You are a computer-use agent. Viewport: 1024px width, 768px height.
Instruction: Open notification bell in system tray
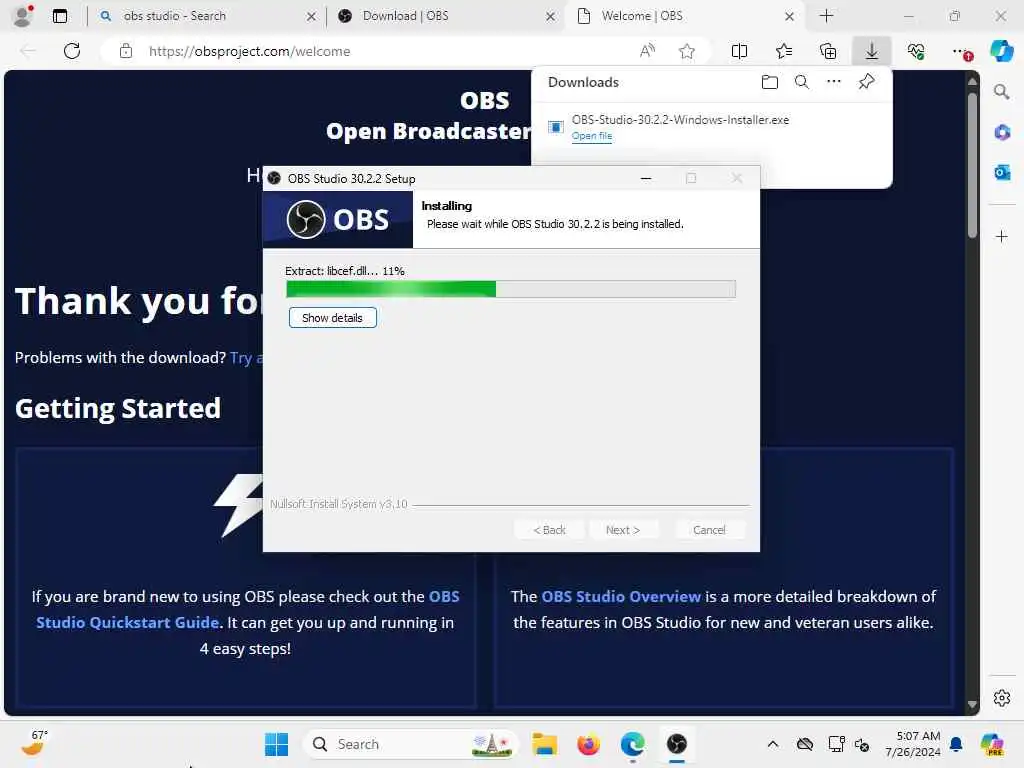coord(956,744)
